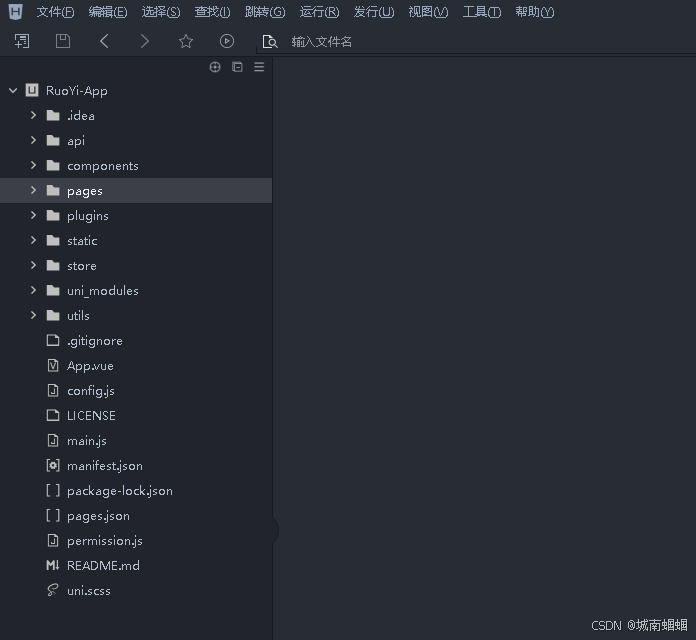Open the 文件(F) menu
The image size is (696, 640).
pyautogui.click(x=55, y=12)
